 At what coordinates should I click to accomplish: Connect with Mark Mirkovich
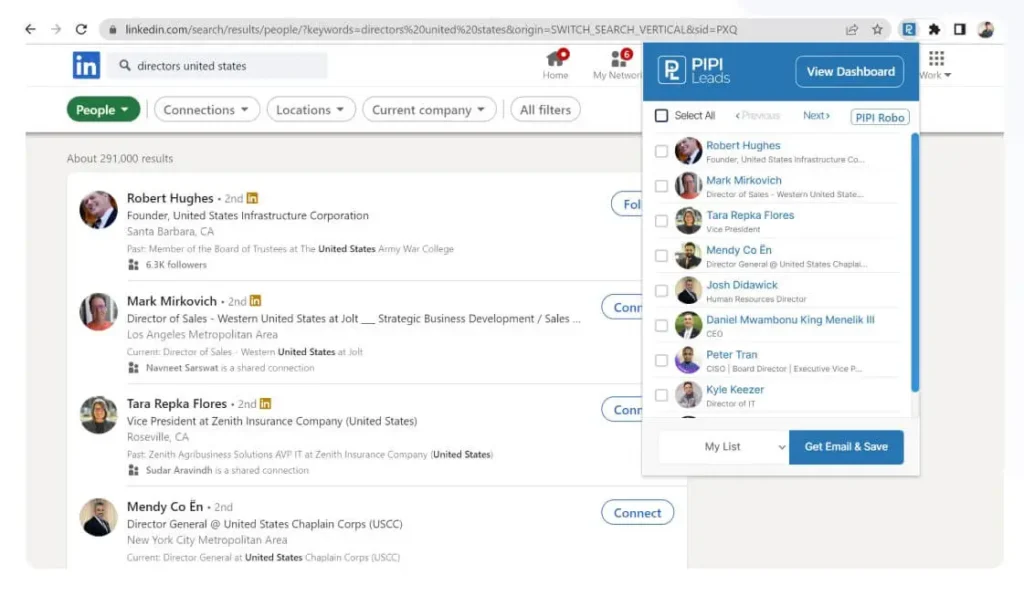pyautogui.click(x=622, y=307)
